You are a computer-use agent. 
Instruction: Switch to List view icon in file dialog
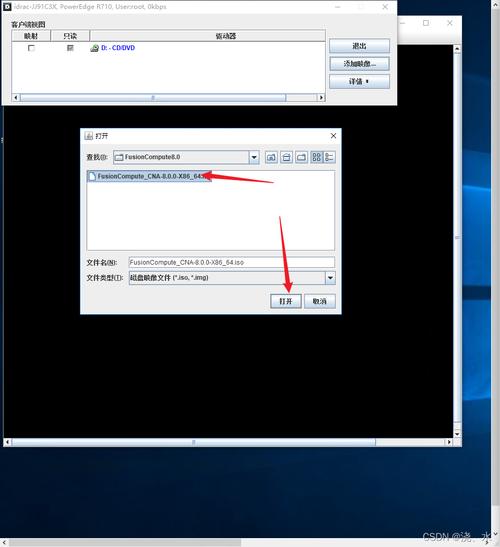pyautogui.click(x=316, y=157)
